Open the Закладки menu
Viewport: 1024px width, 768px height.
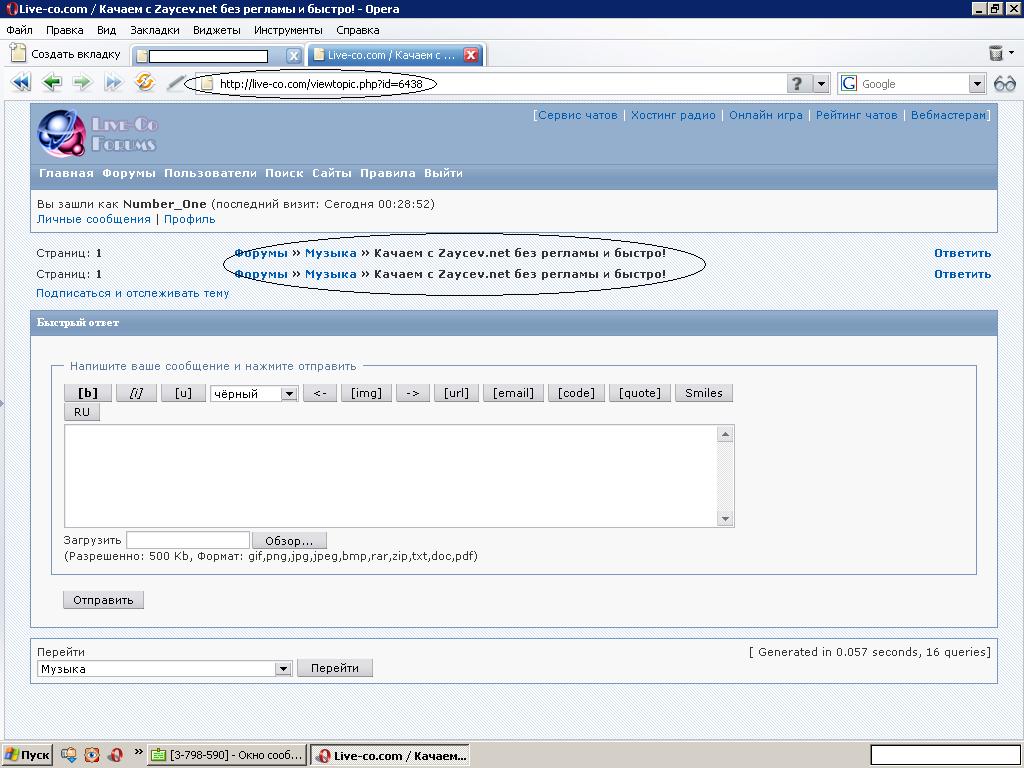pyautogui.click(x=154, y=30)
